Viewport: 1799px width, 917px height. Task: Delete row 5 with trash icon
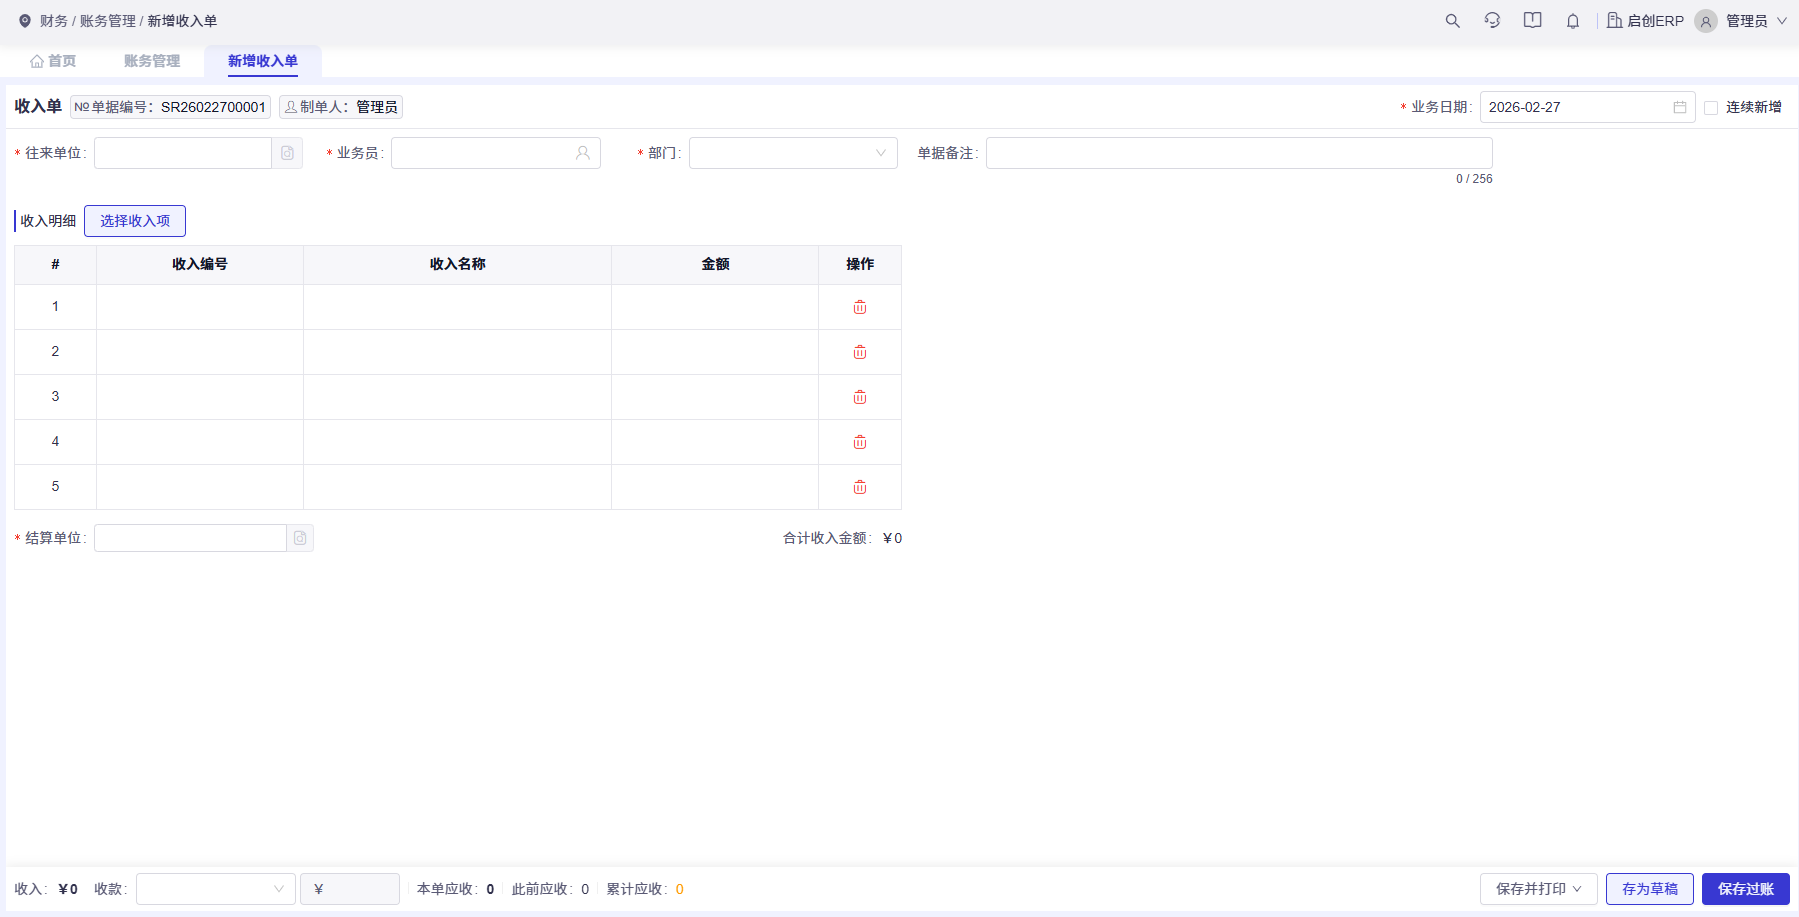(860, 487)
